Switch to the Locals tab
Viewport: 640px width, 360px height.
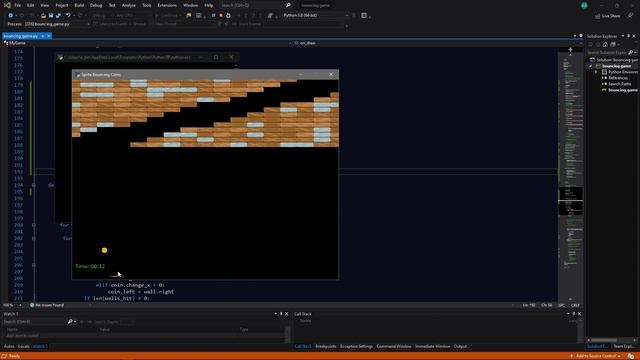click(x=24, y=347)
